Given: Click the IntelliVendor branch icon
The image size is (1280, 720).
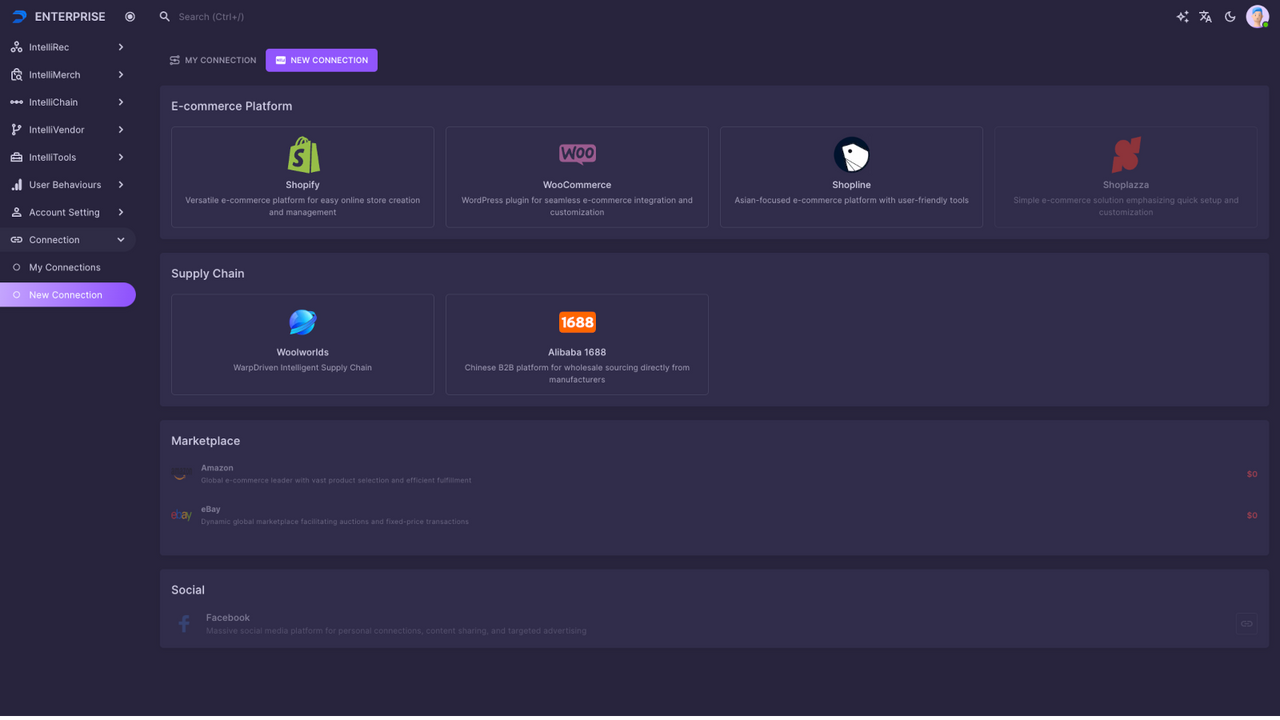Looking at the screenshot, I should tap(16, 130).
